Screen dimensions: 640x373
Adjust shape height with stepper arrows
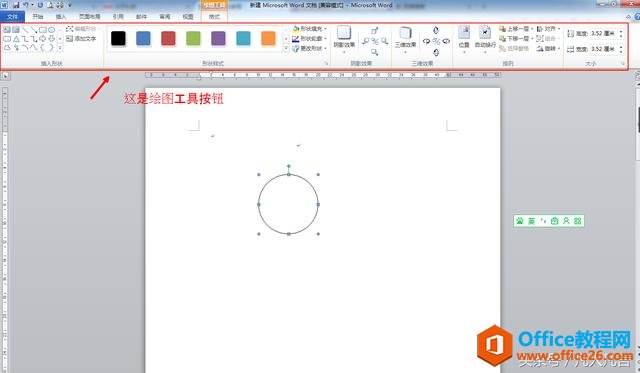pyautogui.click(x=621, y=33)
